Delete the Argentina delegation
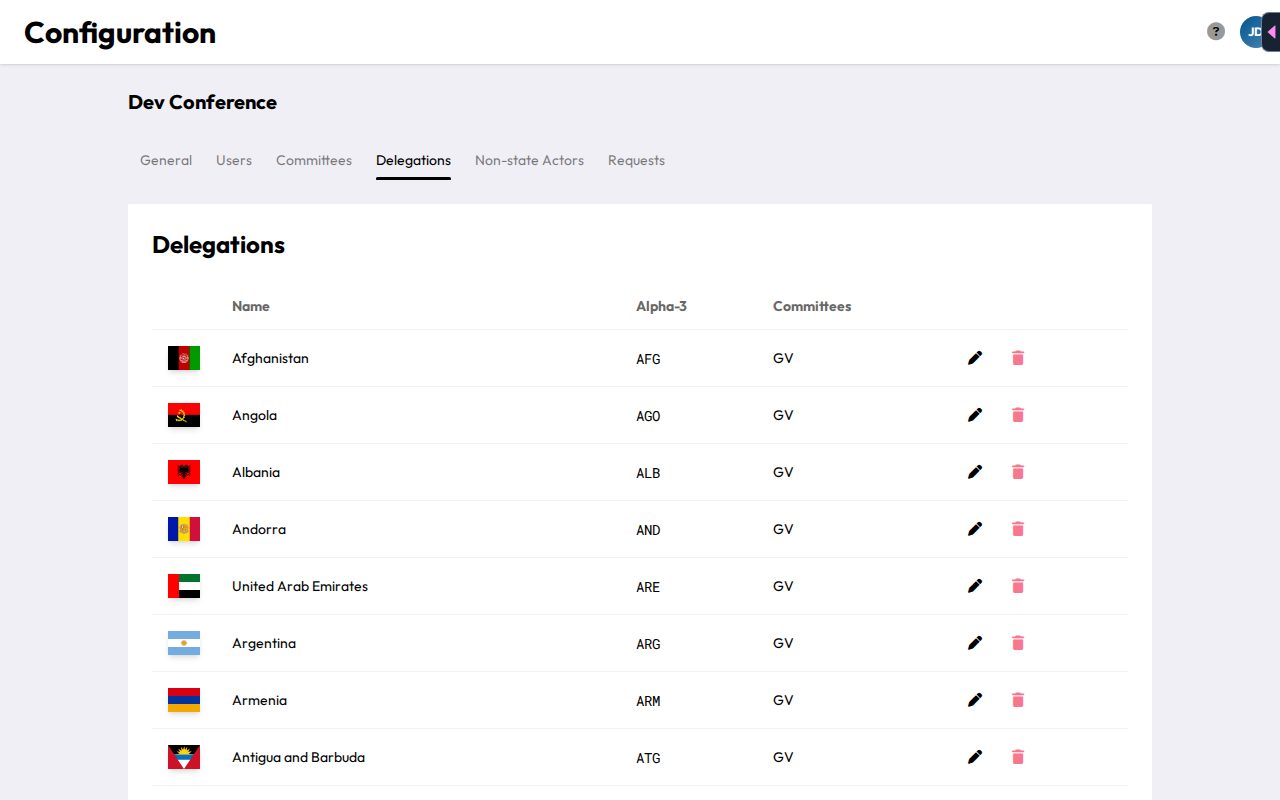This screenshot has width=1280, height=800. coord(1018,643)
